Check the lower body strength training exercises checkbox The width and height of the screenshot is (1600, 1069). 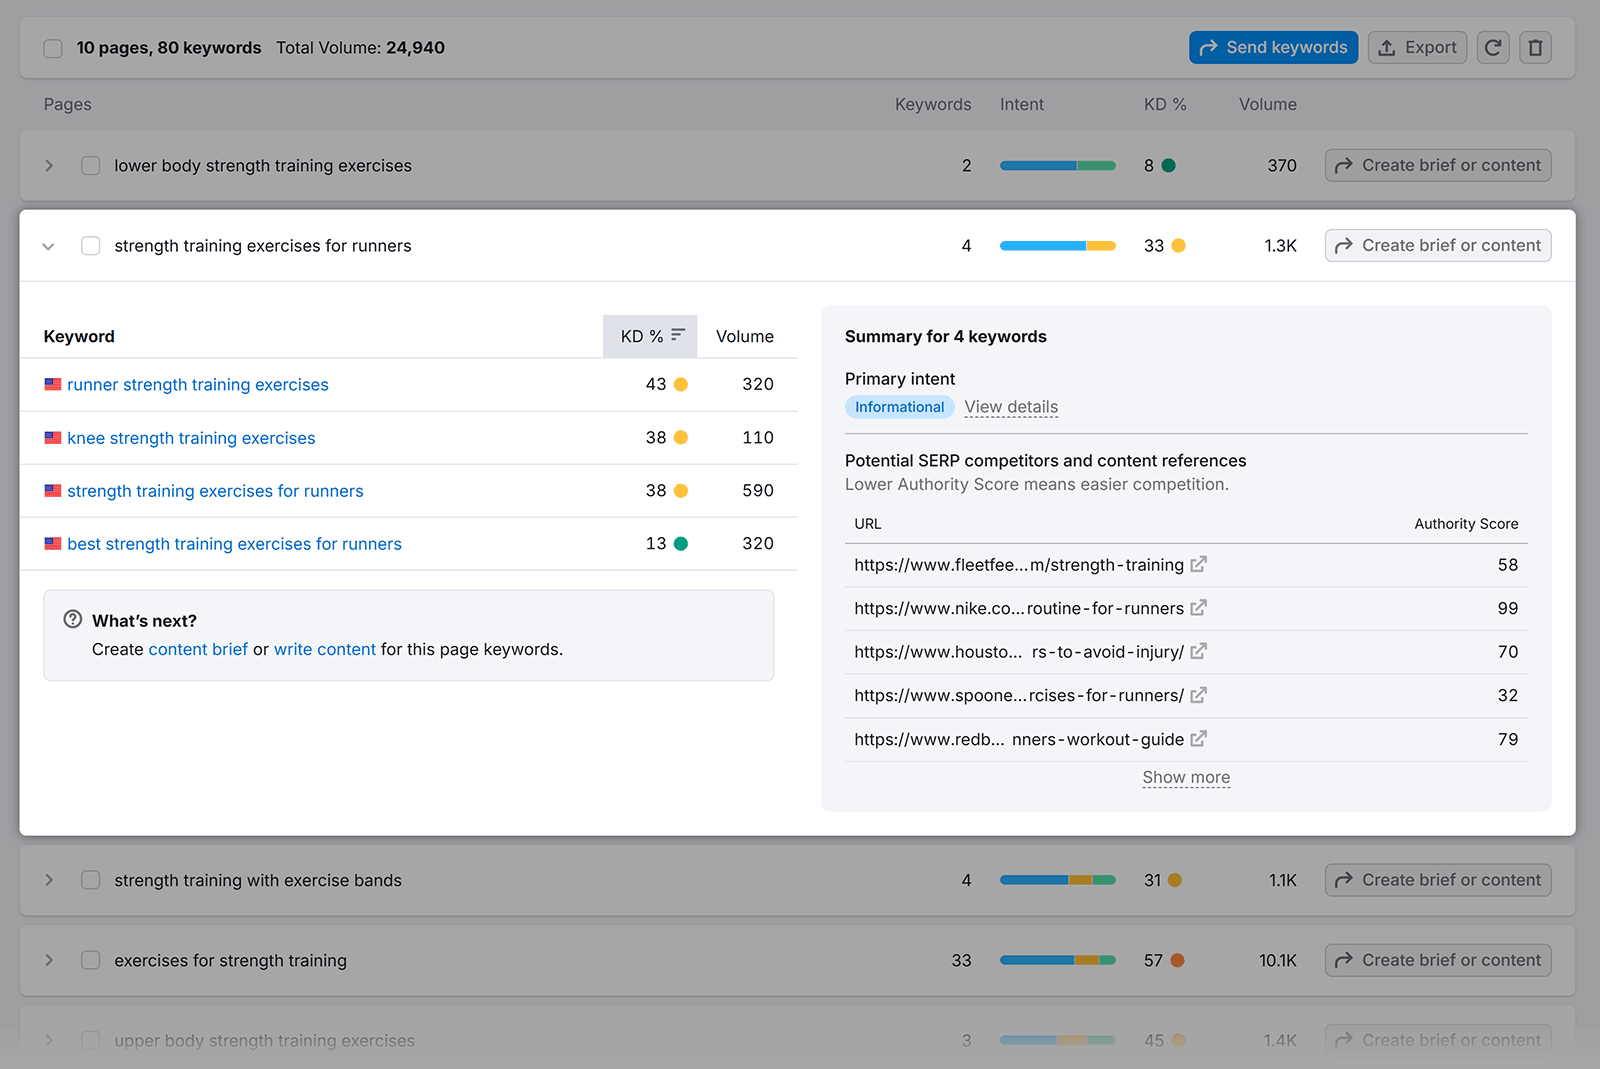click(x=90, y=165)
